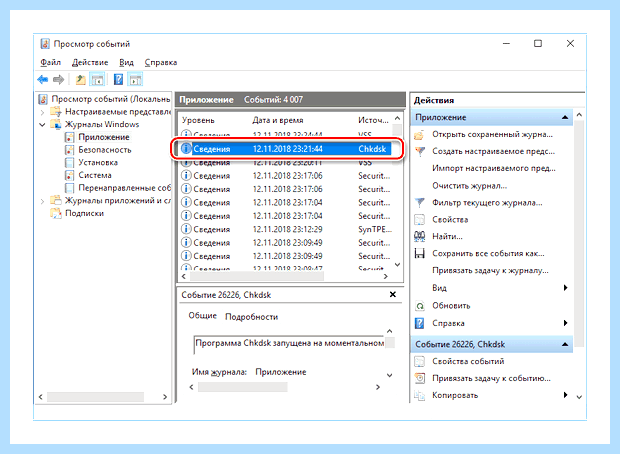The height and width of the screenshot is (454, 620).
Task: Click the Event Viewer app icon in the title bar
Action: (45, 44)
